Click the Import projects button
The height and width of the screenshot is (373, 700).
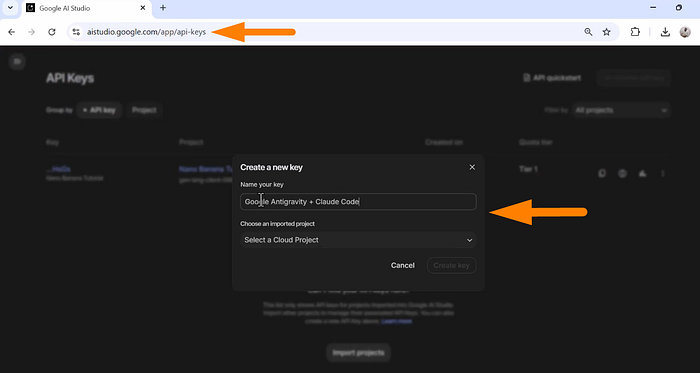click(358, 353)
